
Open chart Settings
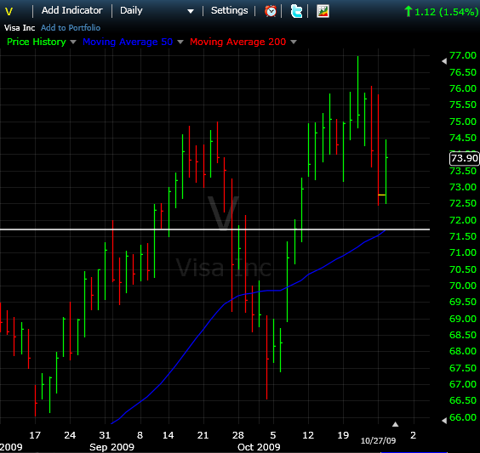click(x=229, y=11)
